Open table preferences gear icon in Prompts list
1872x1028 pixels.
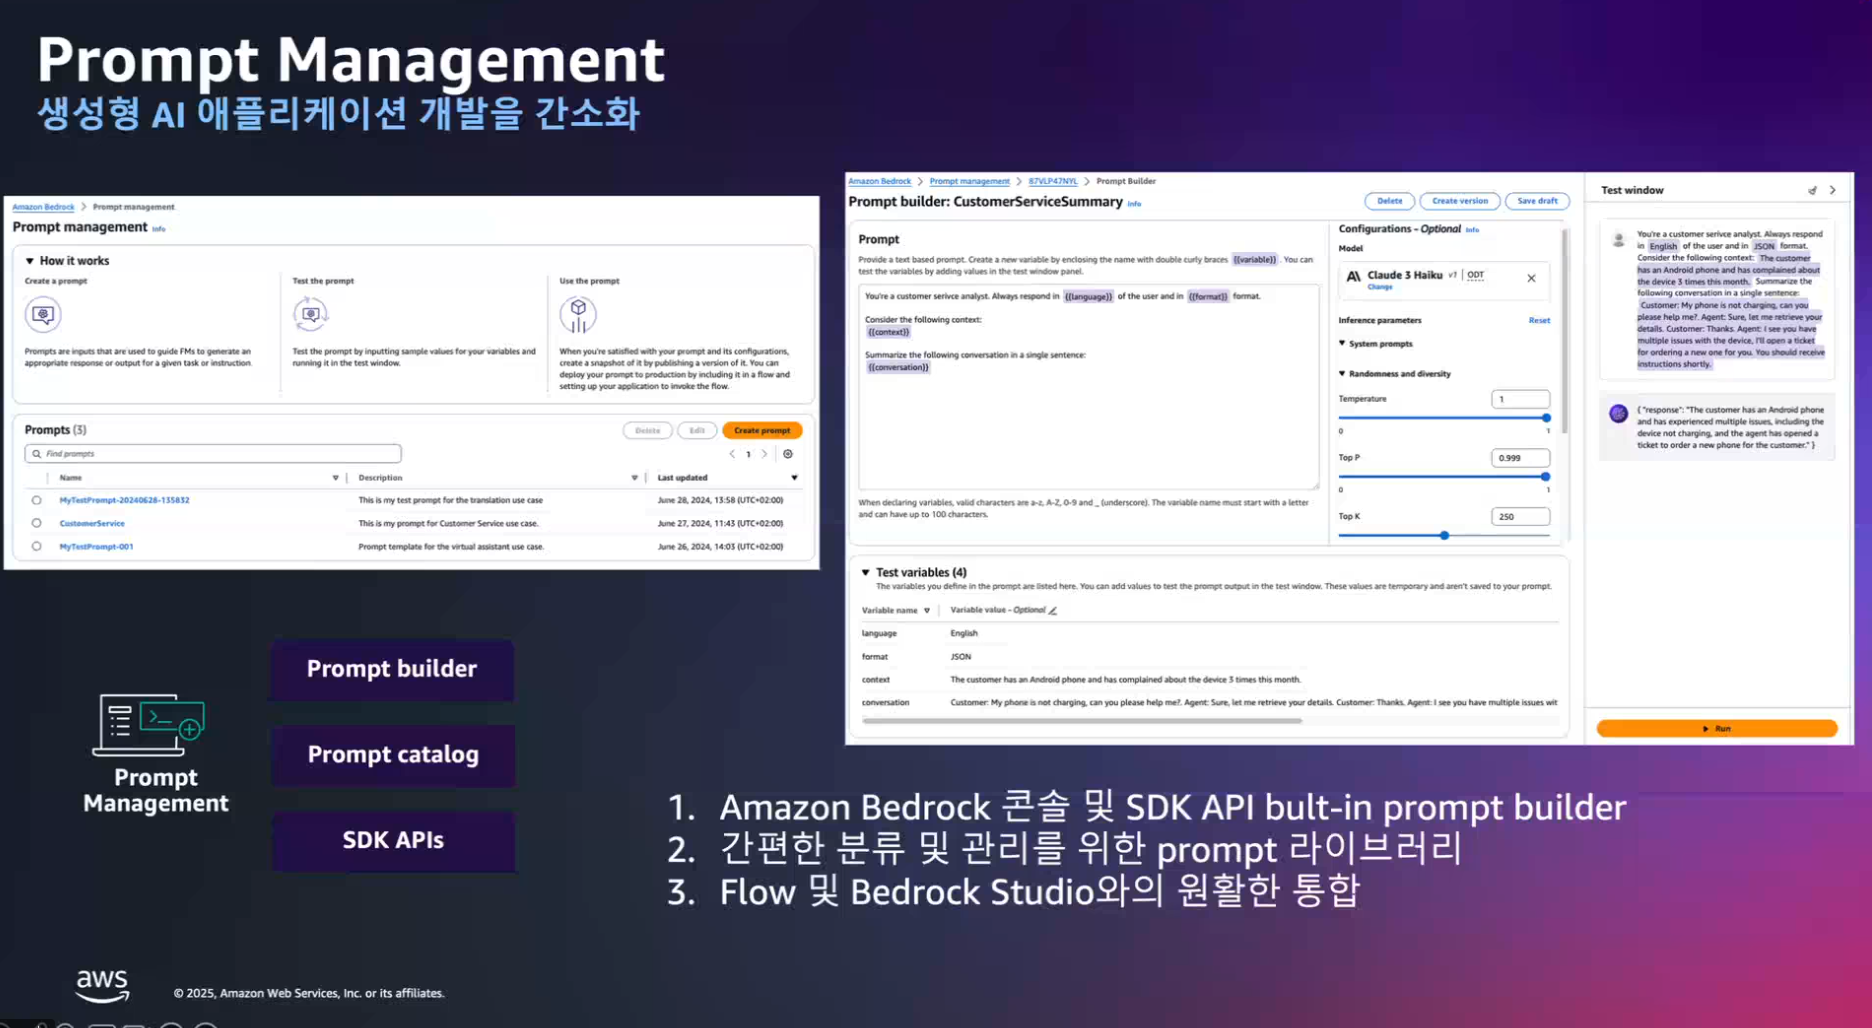pyautogui.click(x=788, y=454)
